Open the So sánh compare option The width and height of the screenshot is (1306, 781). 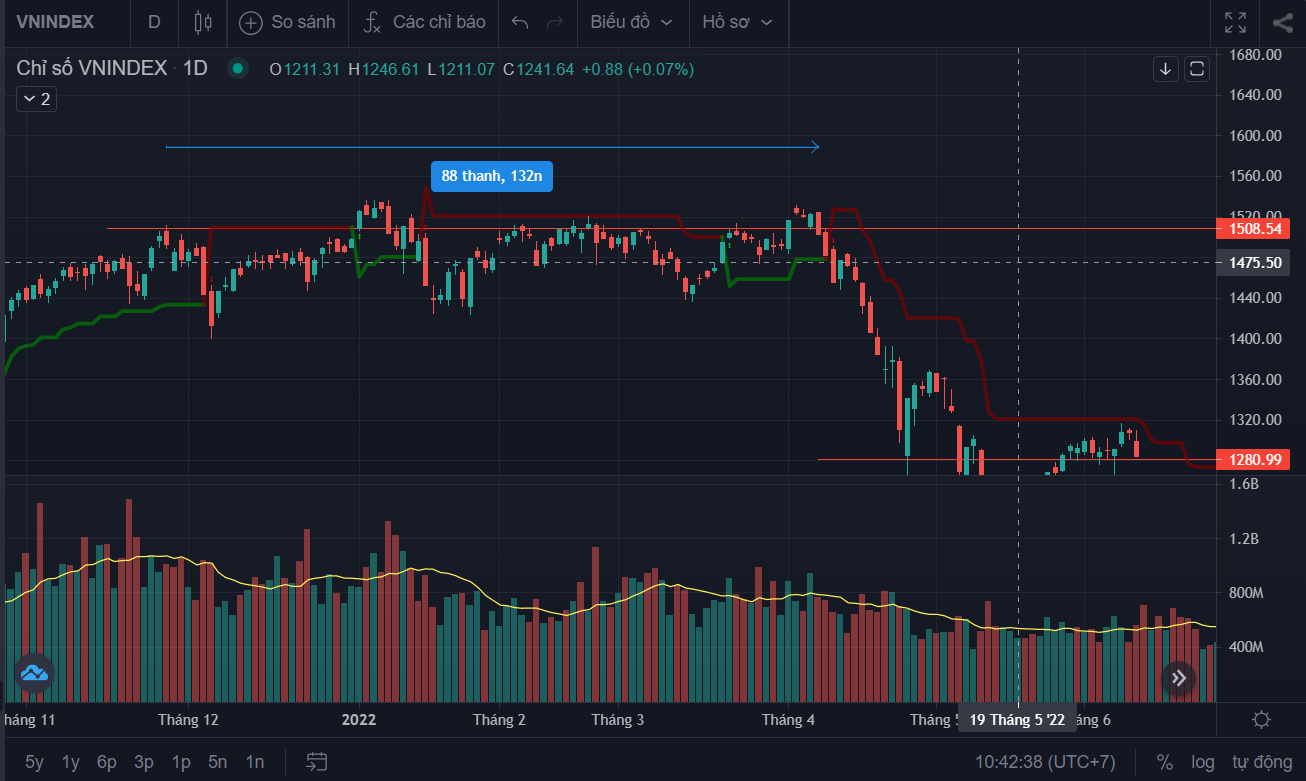point(288,22)
